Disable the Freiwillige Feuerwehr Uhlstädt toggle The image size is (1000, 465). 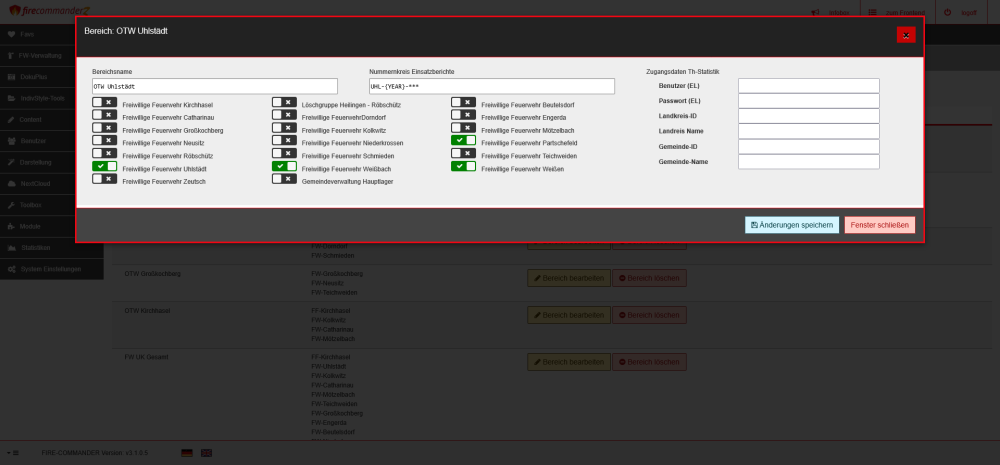104,167
